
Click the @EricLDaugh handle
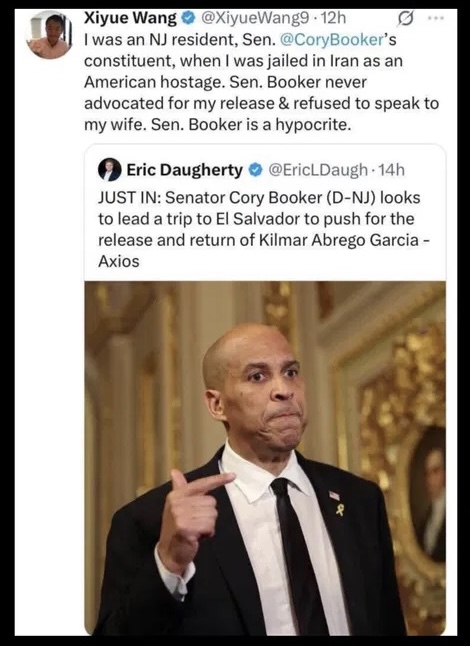pos(318,170)
